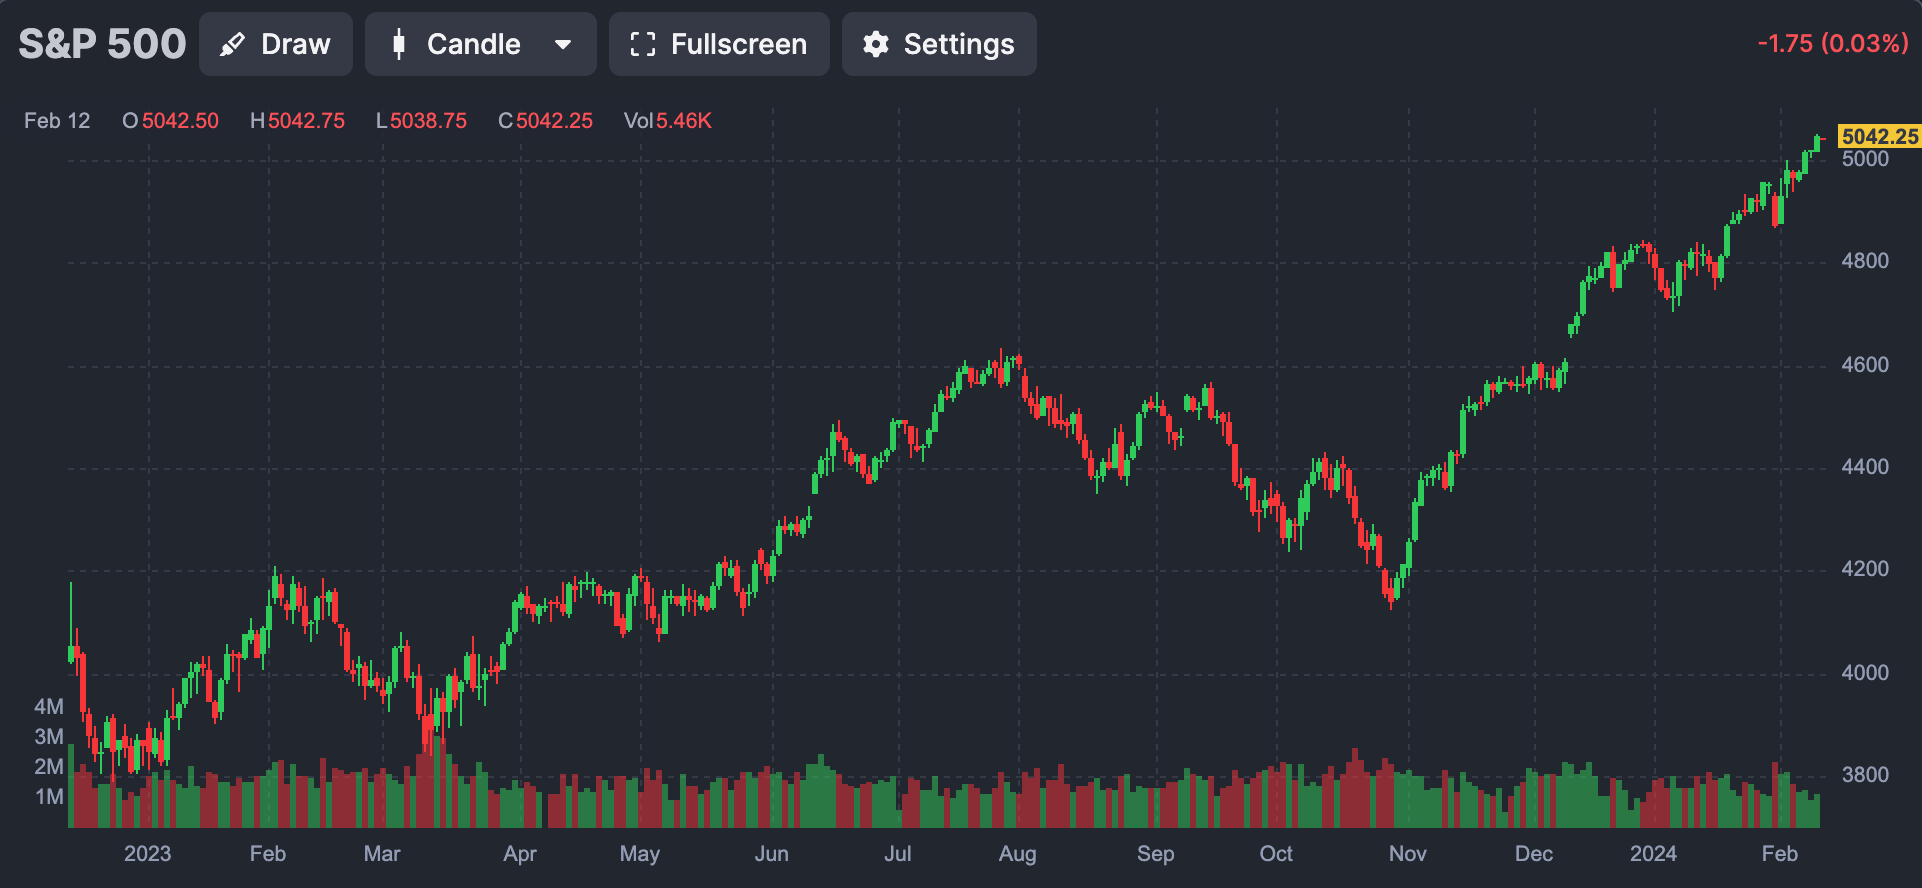Open chart Settings
The width and height of the screenshot is (1922, 888).
(x=939, y=44)
